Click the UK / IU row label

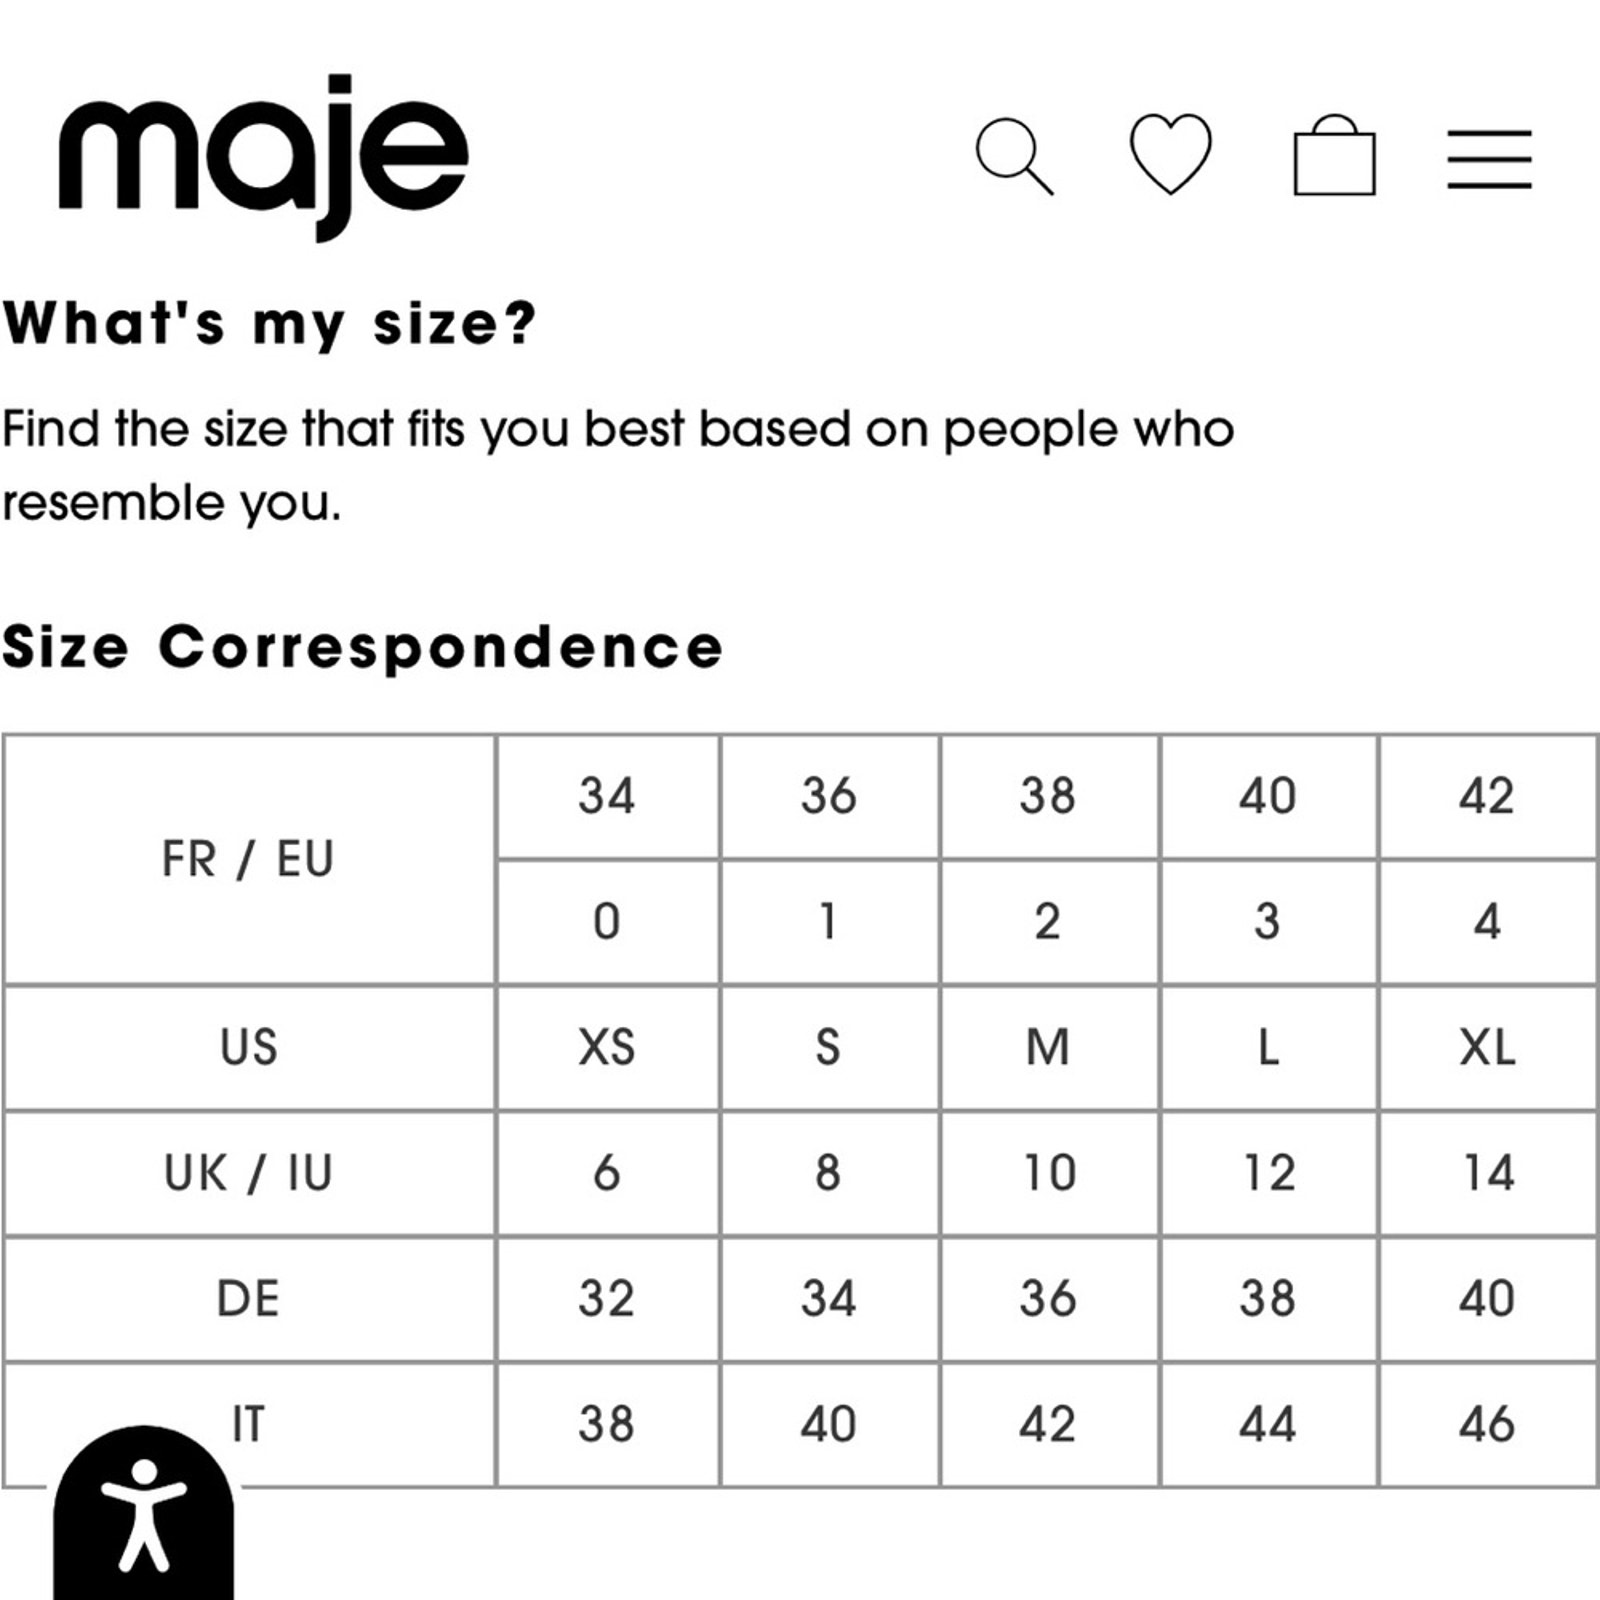(249, 1173)
